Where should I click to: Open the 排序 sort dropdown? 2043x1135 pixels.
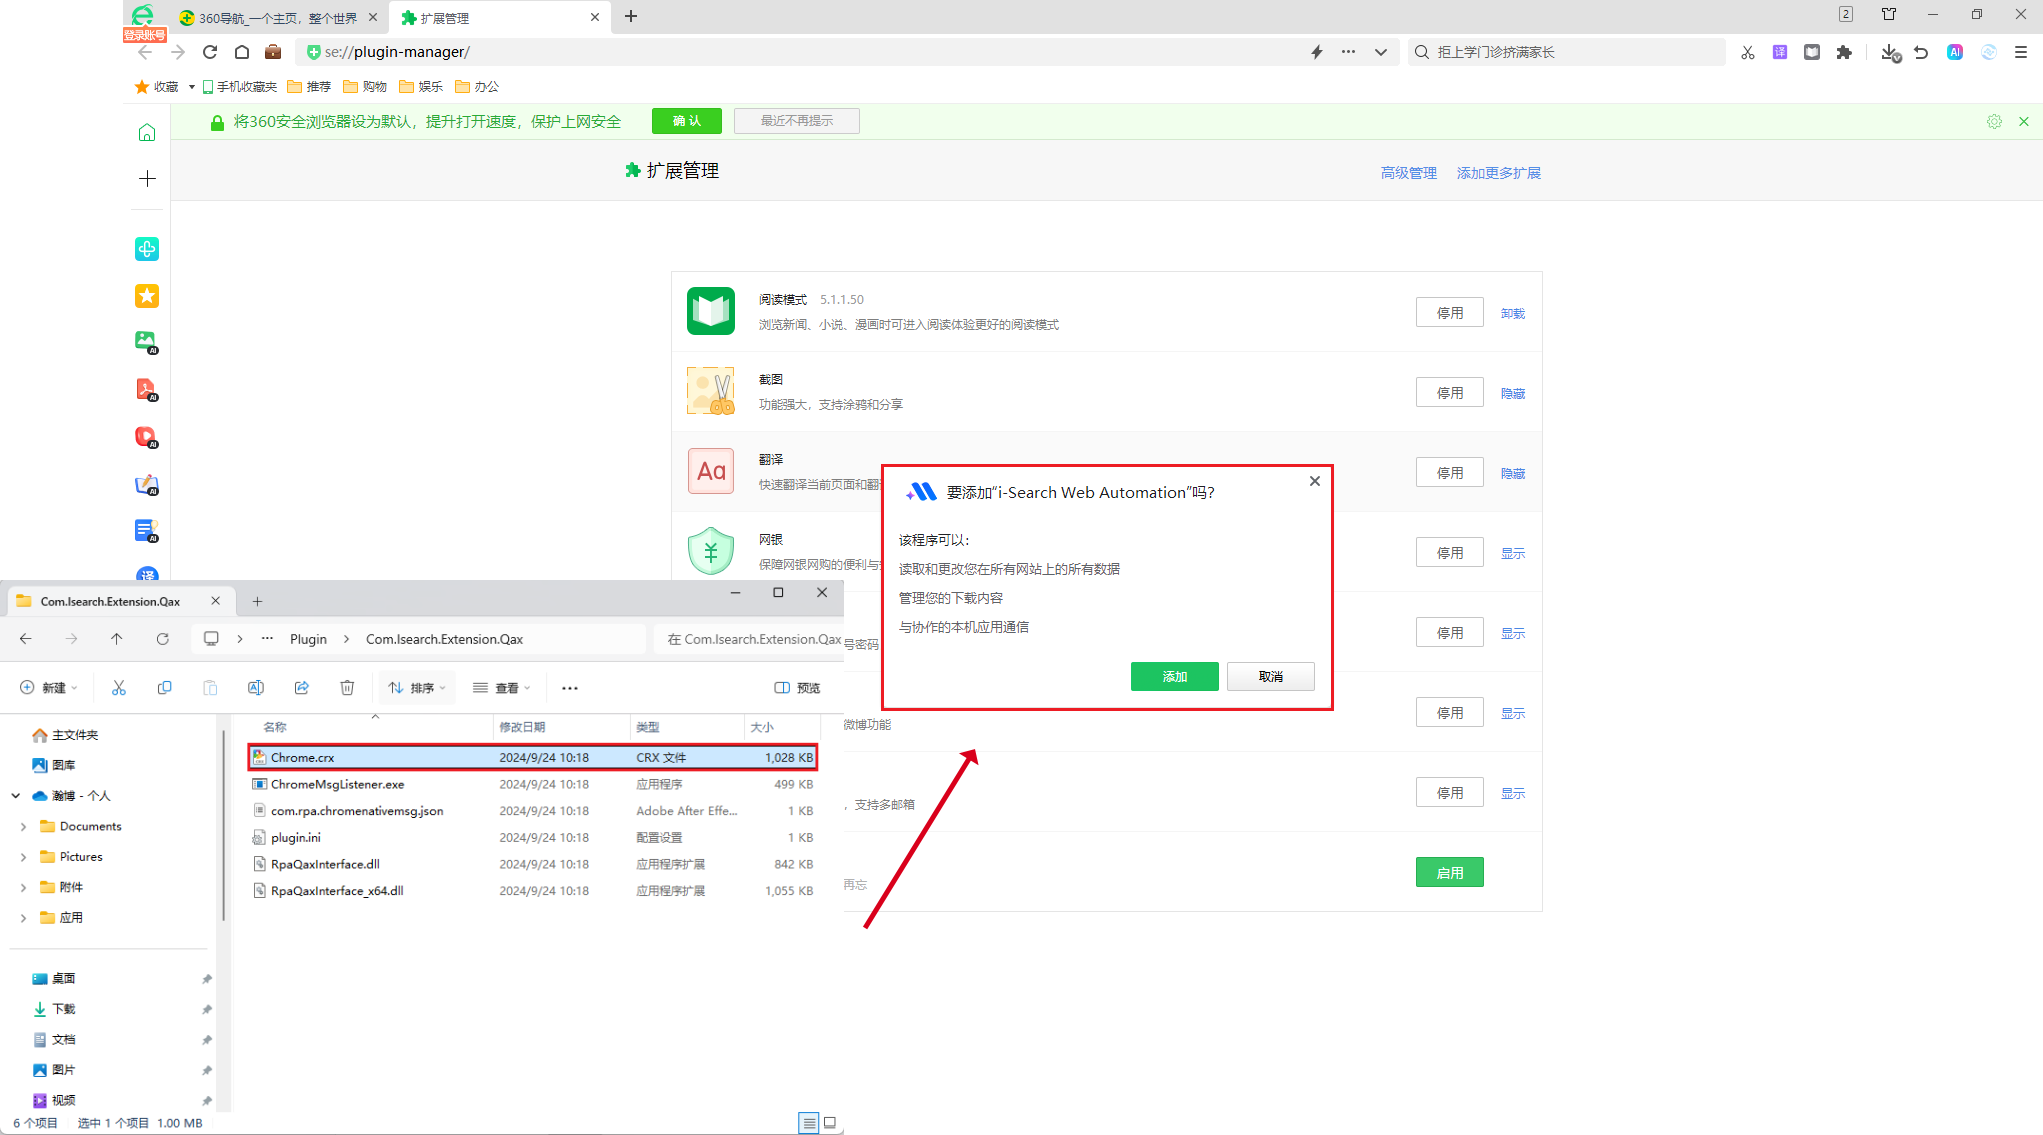(x=417, y=688)
